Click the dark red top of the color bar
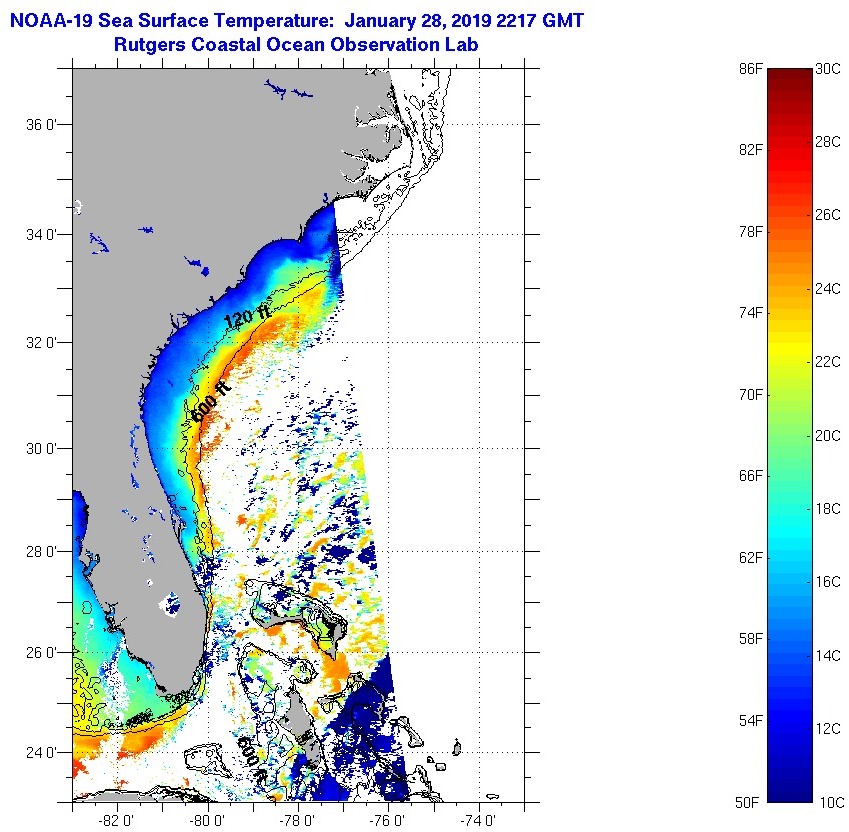This screenshot has height=832, width=849. point(789,74)
